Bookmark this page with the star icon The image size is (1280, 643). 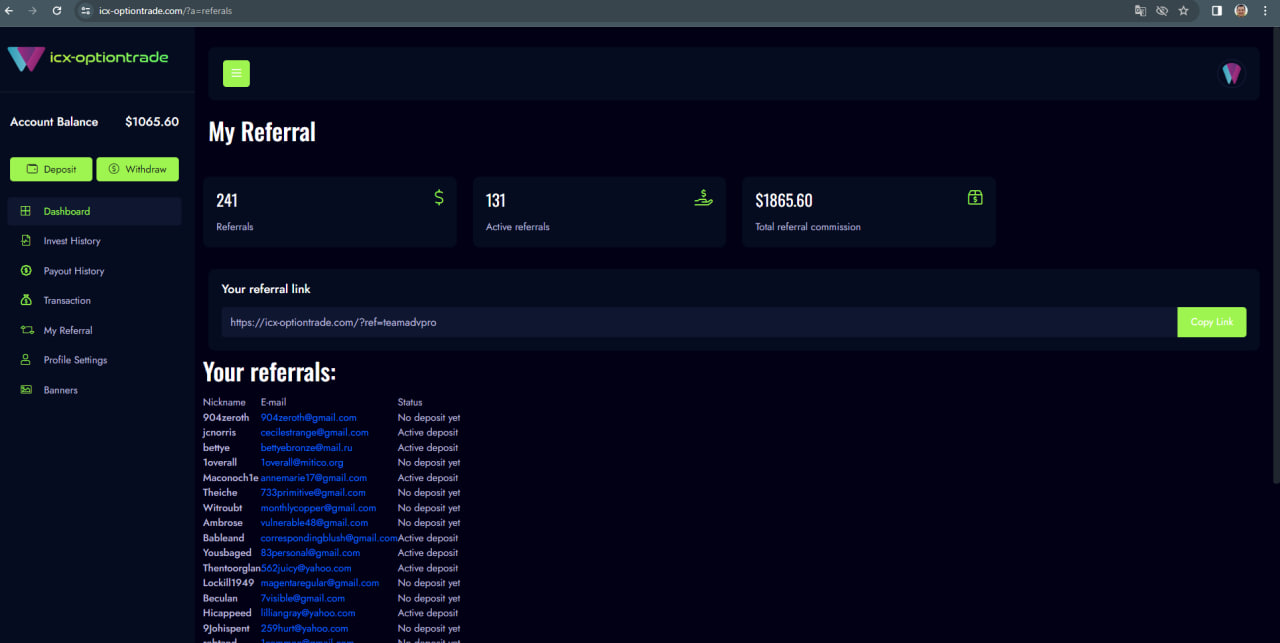tap(1184, 10)
